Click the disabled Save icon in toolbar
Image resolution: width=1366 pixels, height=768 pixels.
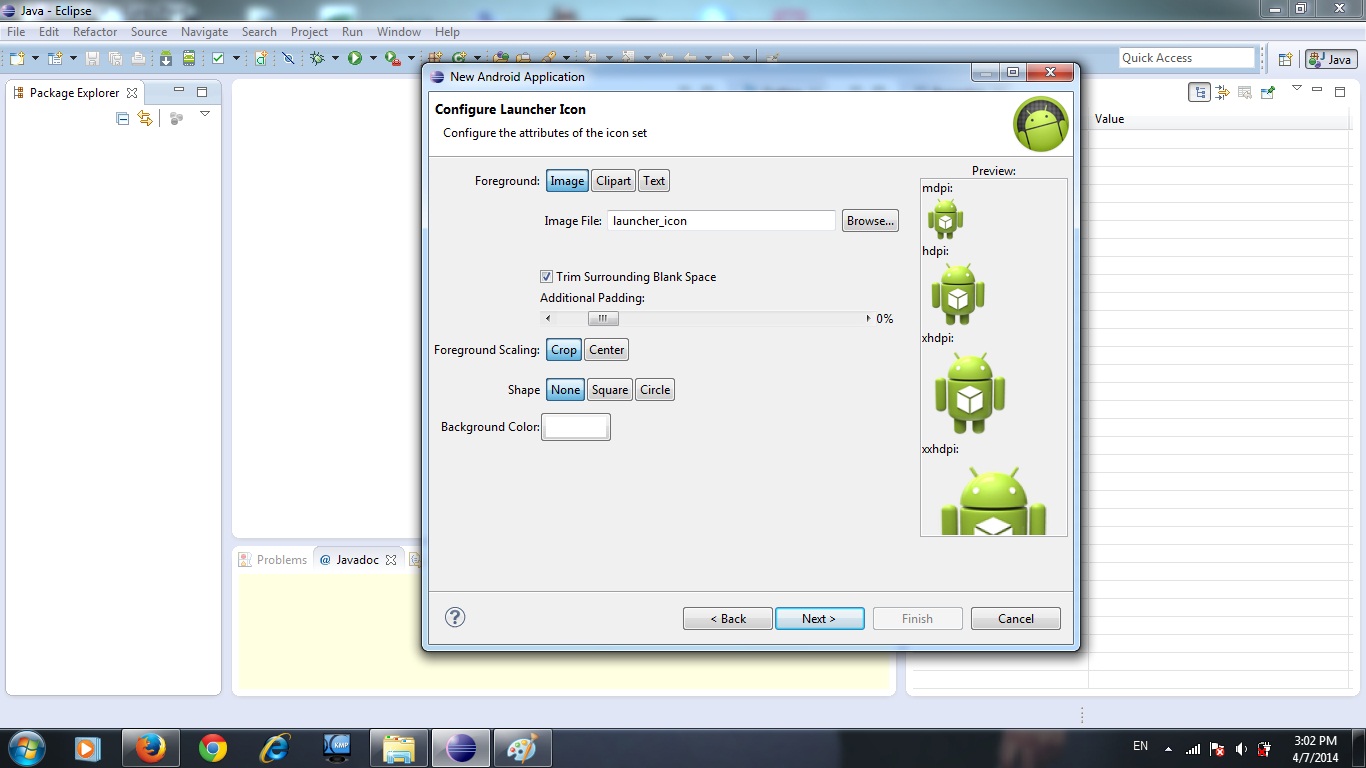coord(92,58)
